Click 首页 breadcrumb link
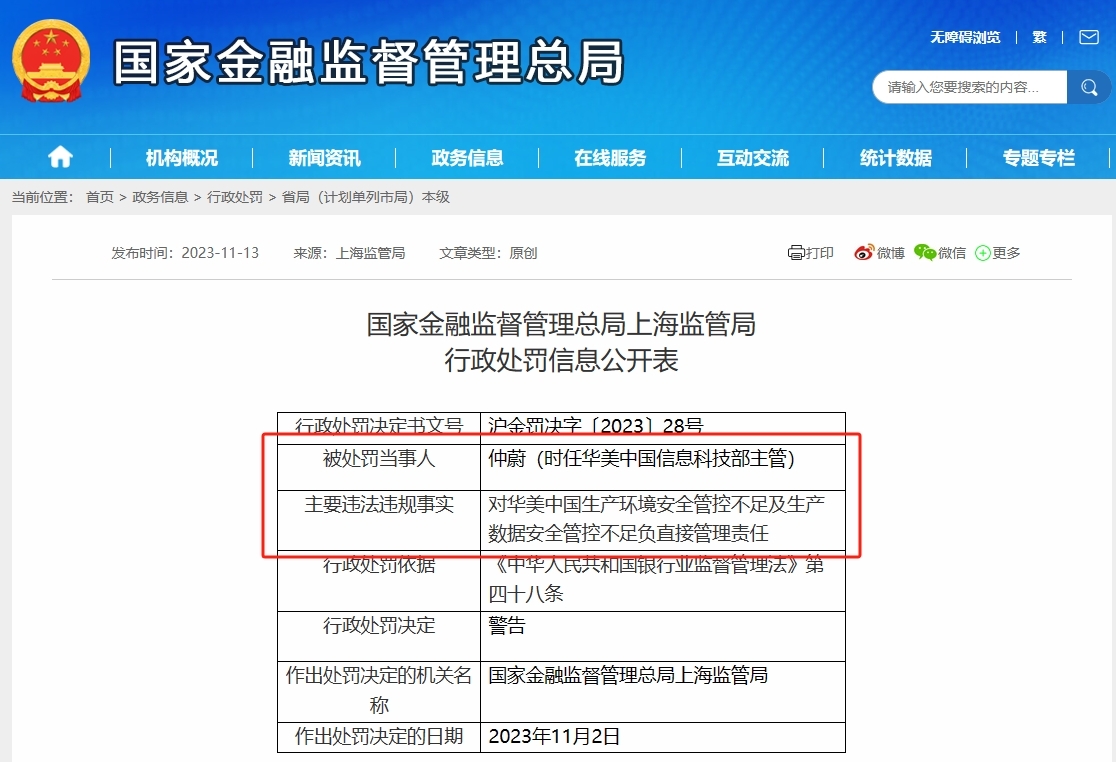This screenshot has height=762, width=1116. tap(100, 197)
